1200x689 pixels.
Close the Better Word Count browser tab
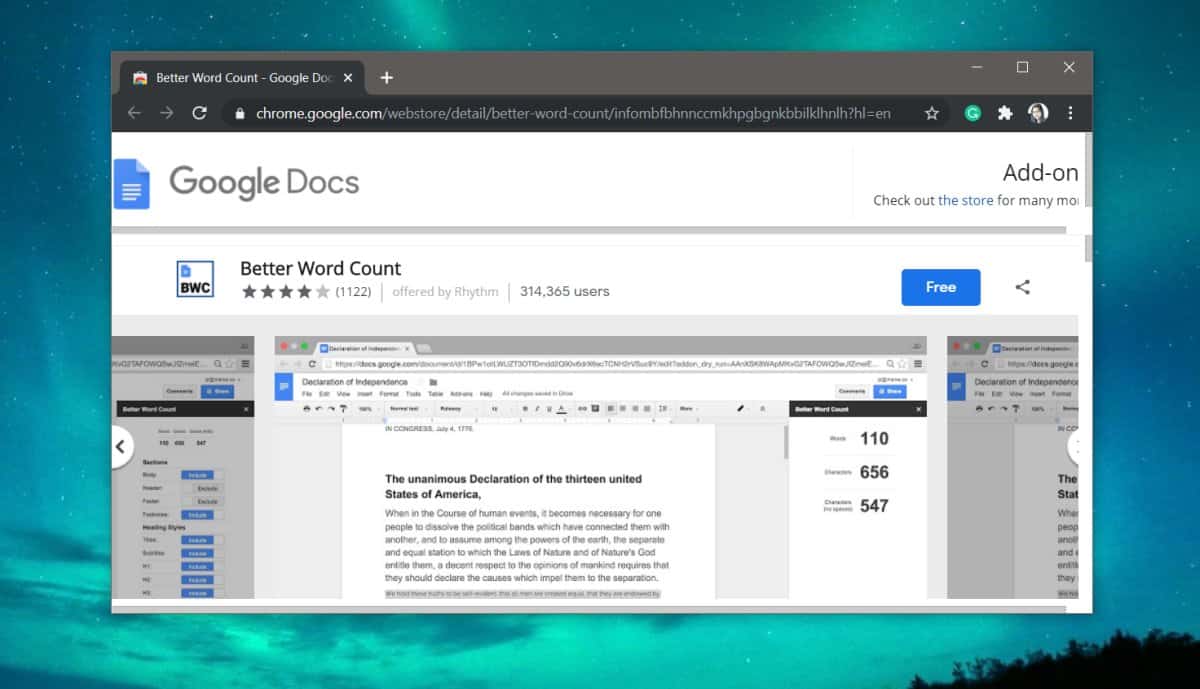(346, 77)
